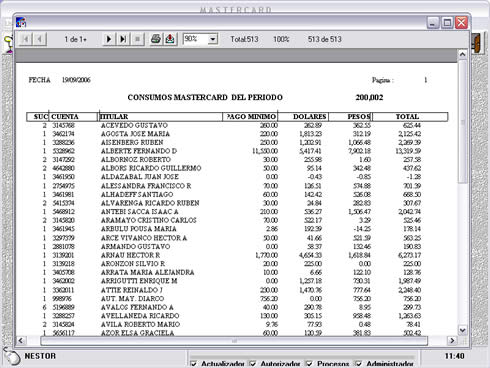490x368 pixels.
Task: Export the report with export icon
Action: click(170, 39)
